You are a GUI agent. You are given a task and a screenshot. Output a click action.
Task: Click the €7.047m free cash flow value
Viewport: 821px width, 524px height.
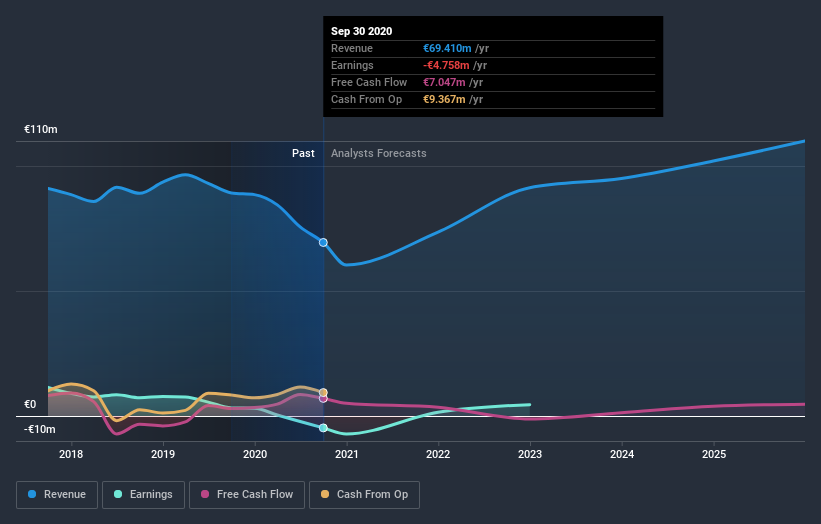pos(444,82)
